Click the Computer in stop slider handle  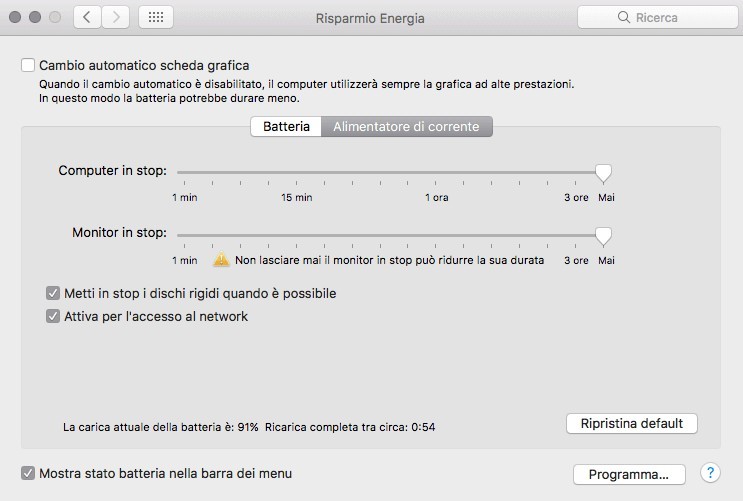[603, 173]
